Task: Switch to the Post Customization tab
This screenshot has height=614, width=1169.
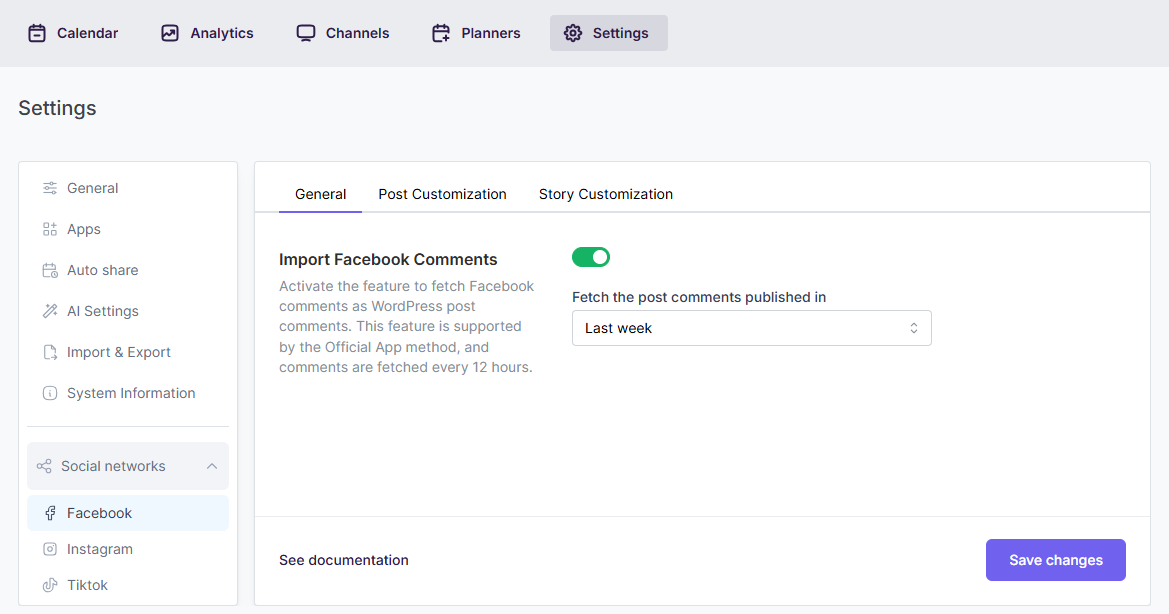Action: [x=442, y=194]
